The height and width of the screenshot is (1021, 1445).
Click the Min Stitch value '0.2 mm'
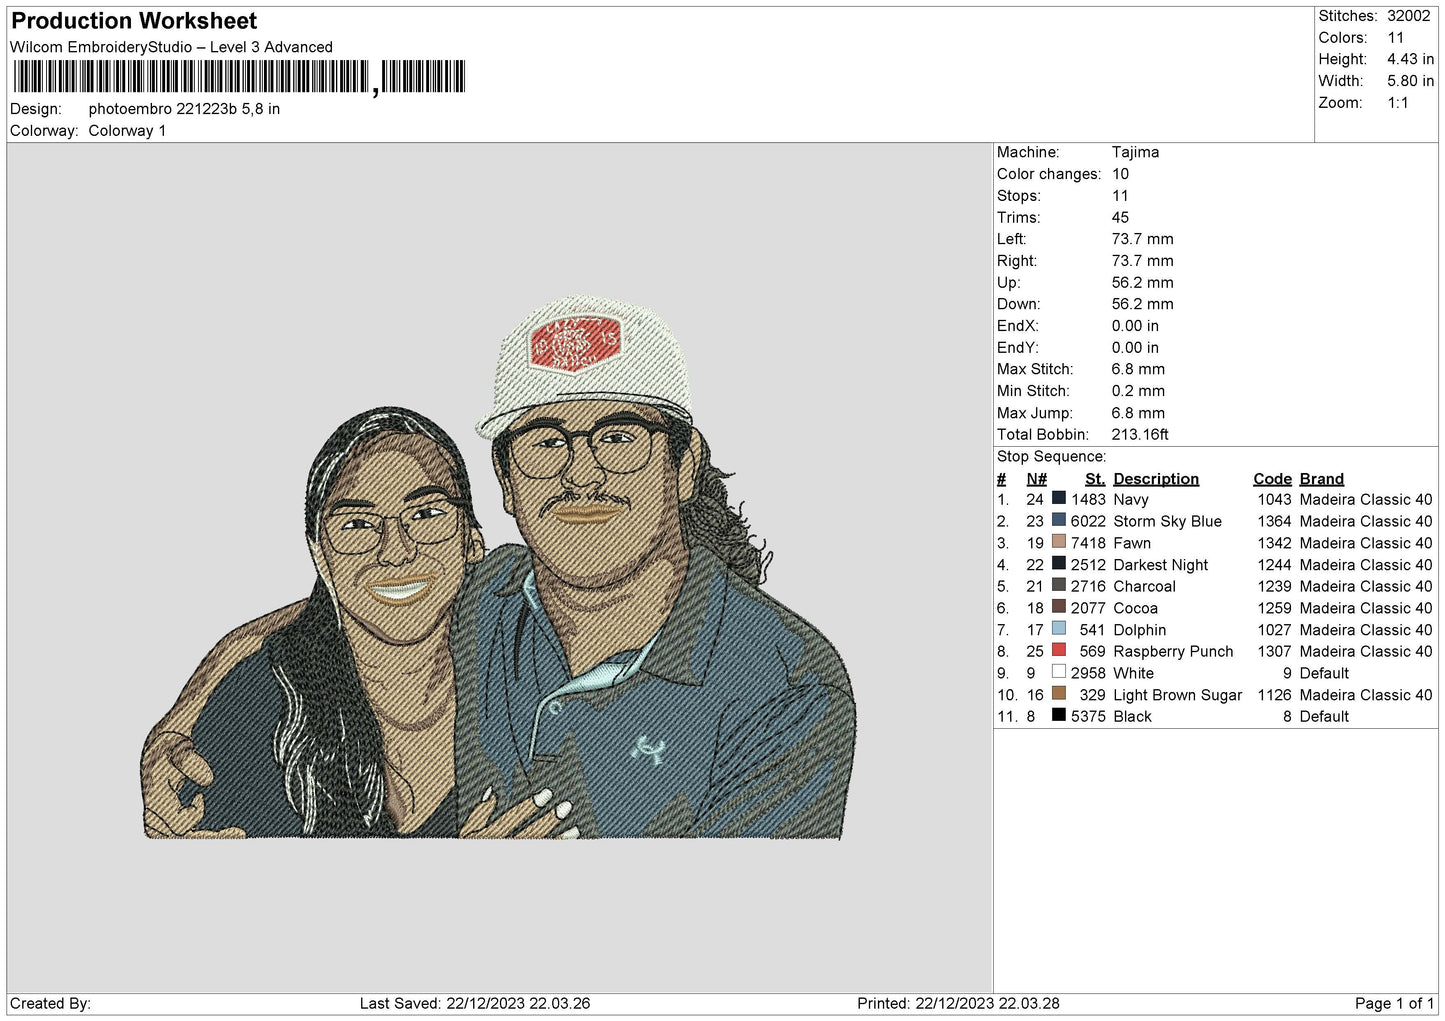(x=1138, y=391)
